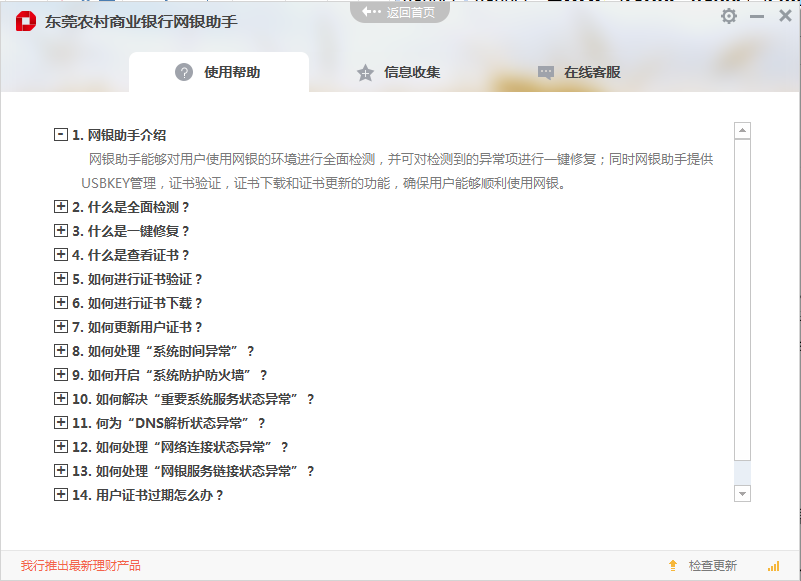This screenshot has height=581, width=801.
Task: Expand section 7 如何更新用户证书
Action: point(61,327)
